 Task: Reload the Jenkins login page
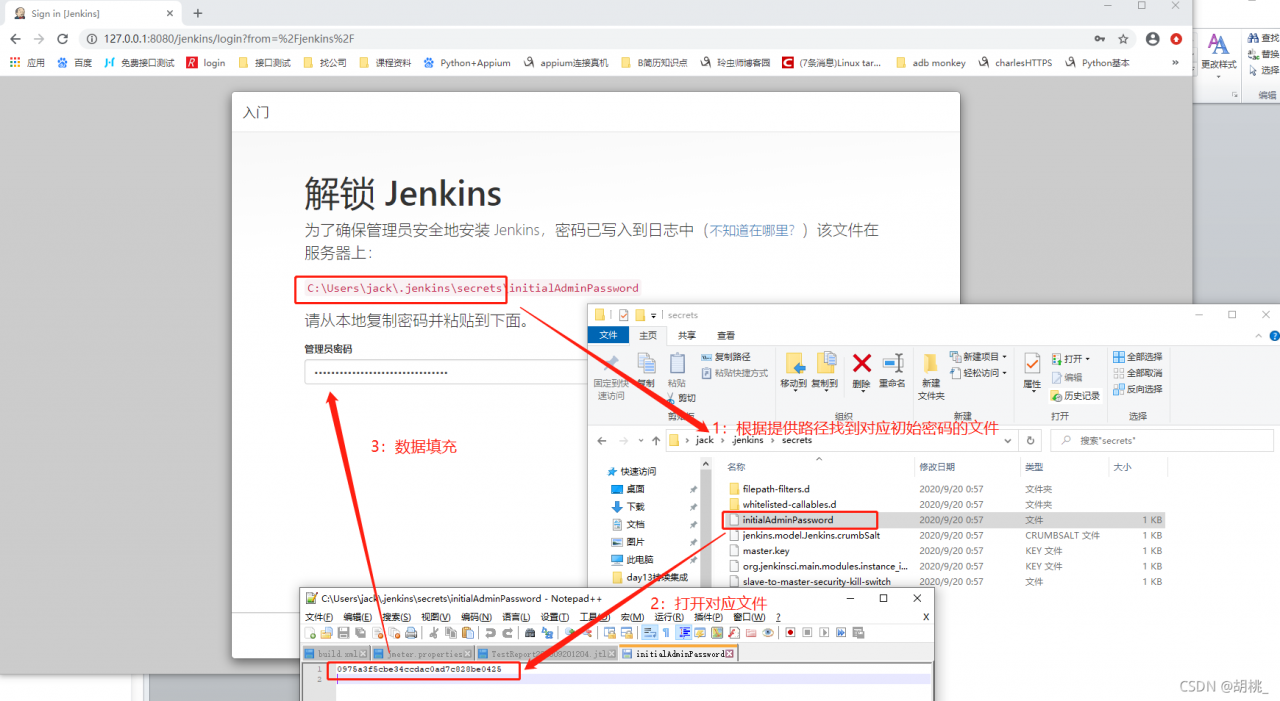click(62, 38)
